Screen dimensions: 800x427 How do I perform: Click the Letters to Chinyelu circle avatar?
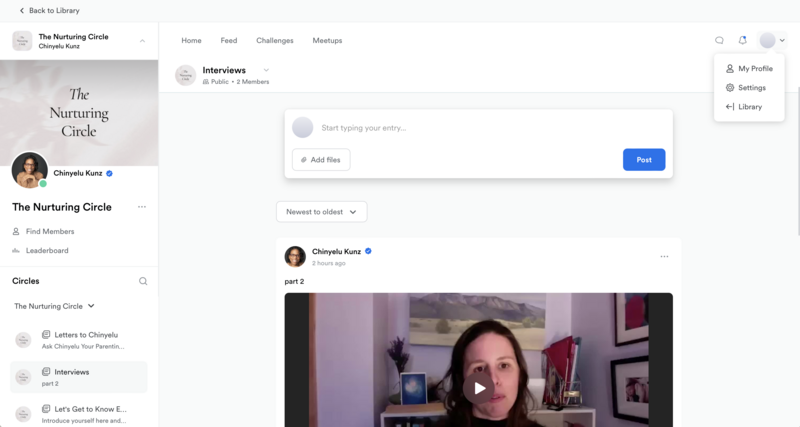coord(23,340)
